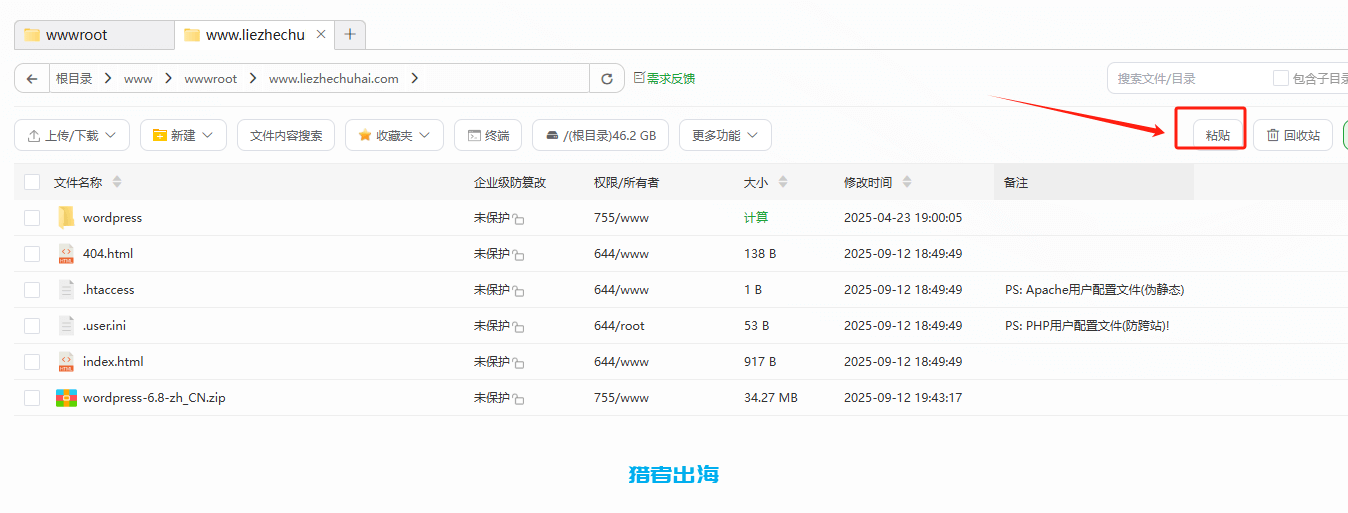Click lock icon in wordpress folder row
The width and height of the screenshot is (1348, 513).
(519, 219)
